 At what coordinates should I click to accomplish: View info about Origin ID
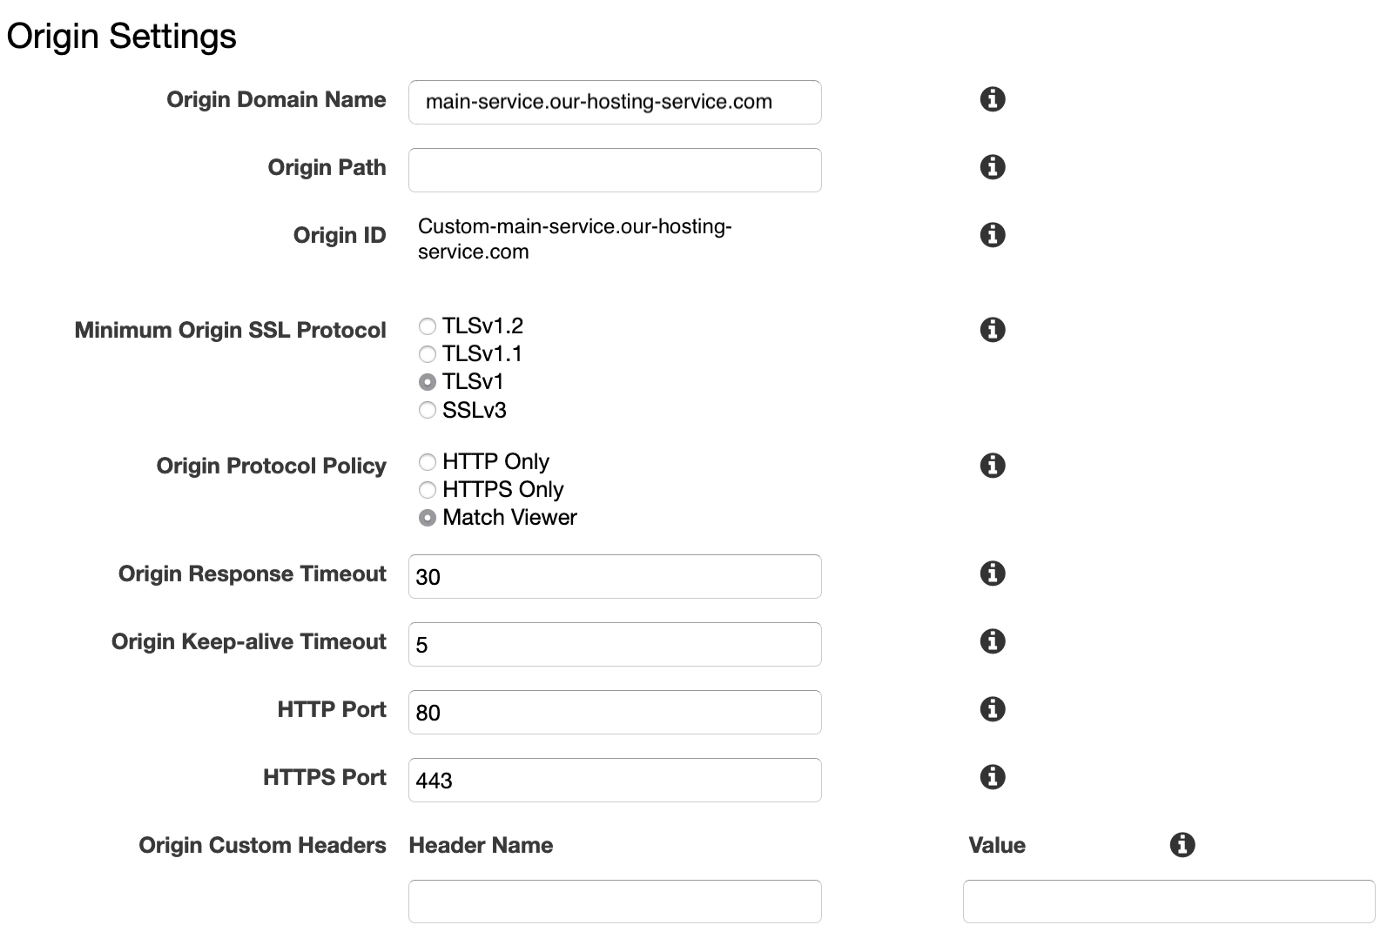(992, 235)
